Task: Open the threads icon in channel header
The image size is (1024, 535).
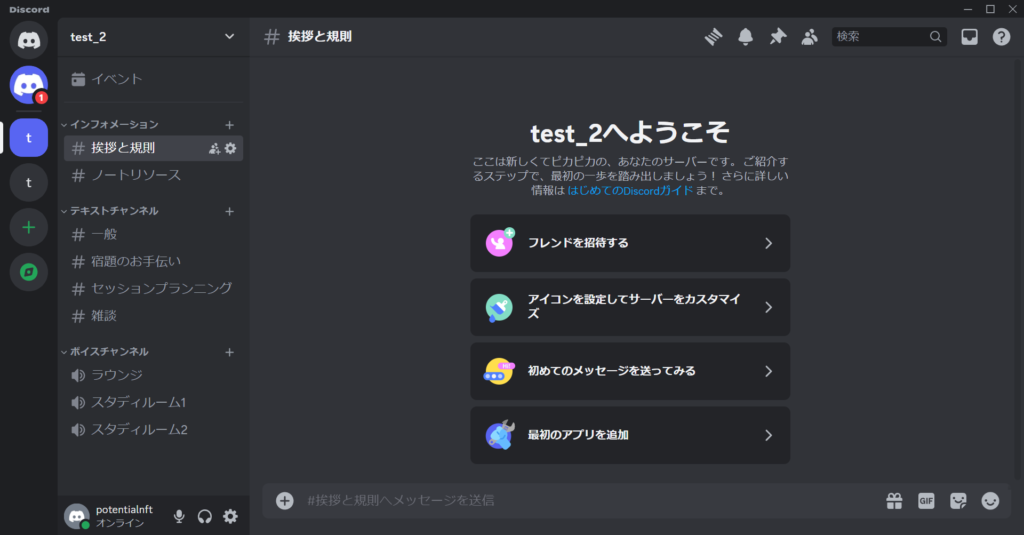Action: [x=713, y=37]
